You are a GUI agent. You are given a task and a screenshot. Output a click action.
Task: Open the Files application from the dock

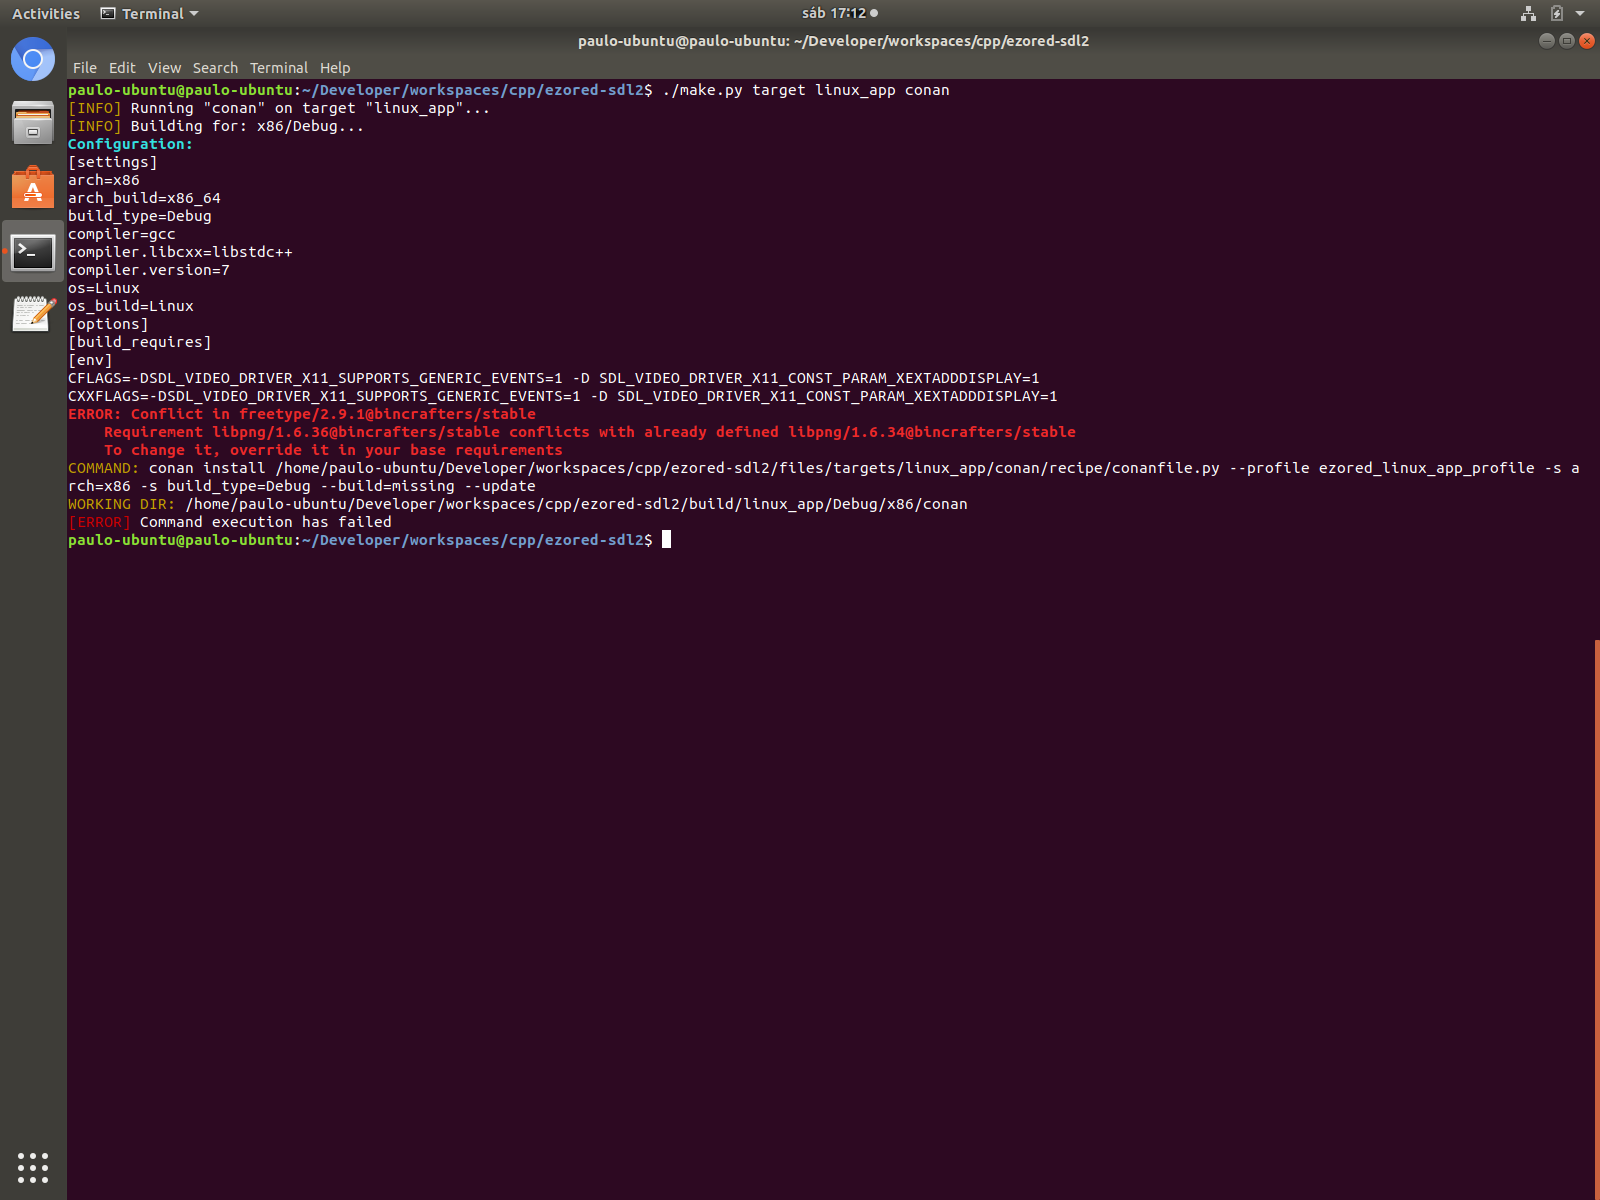[33, 122]
